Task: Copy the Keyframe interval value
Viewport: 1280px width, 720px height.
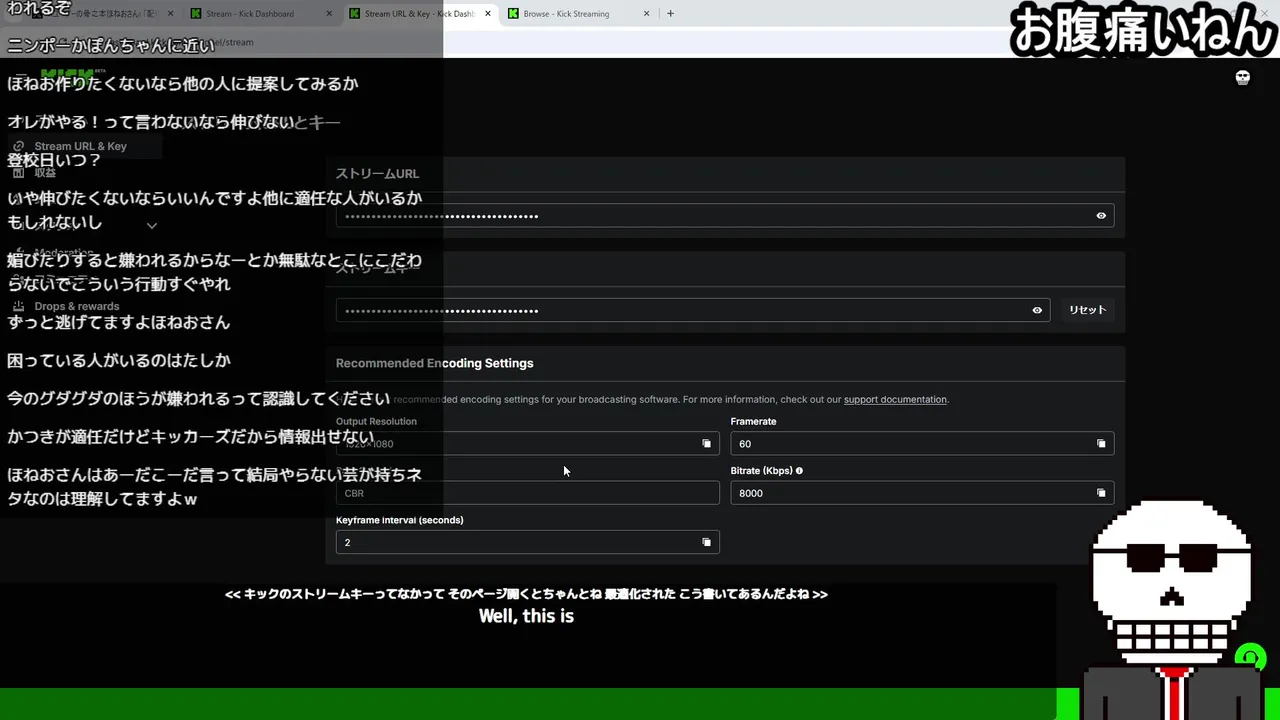Action: 706,542
